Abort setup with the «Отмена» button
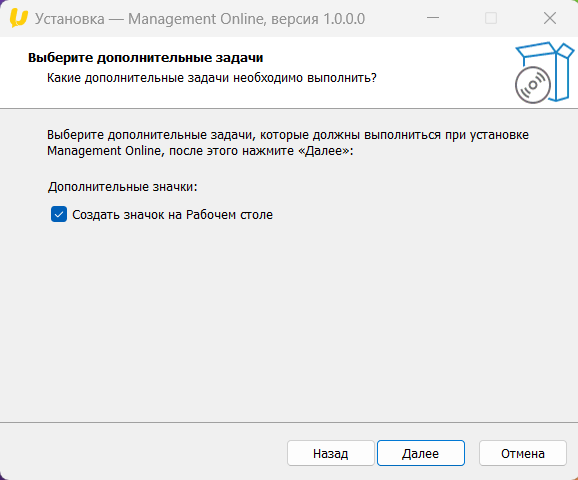The height and width of the screenshot is (480, 578). tap(523, 453)
